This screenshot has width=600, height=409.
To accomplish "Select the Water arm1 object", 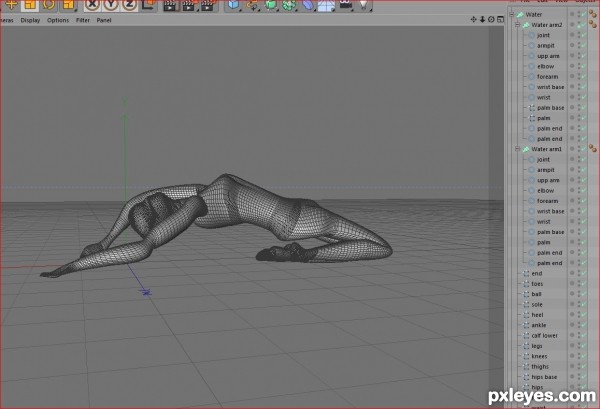I will coord(546,149).
